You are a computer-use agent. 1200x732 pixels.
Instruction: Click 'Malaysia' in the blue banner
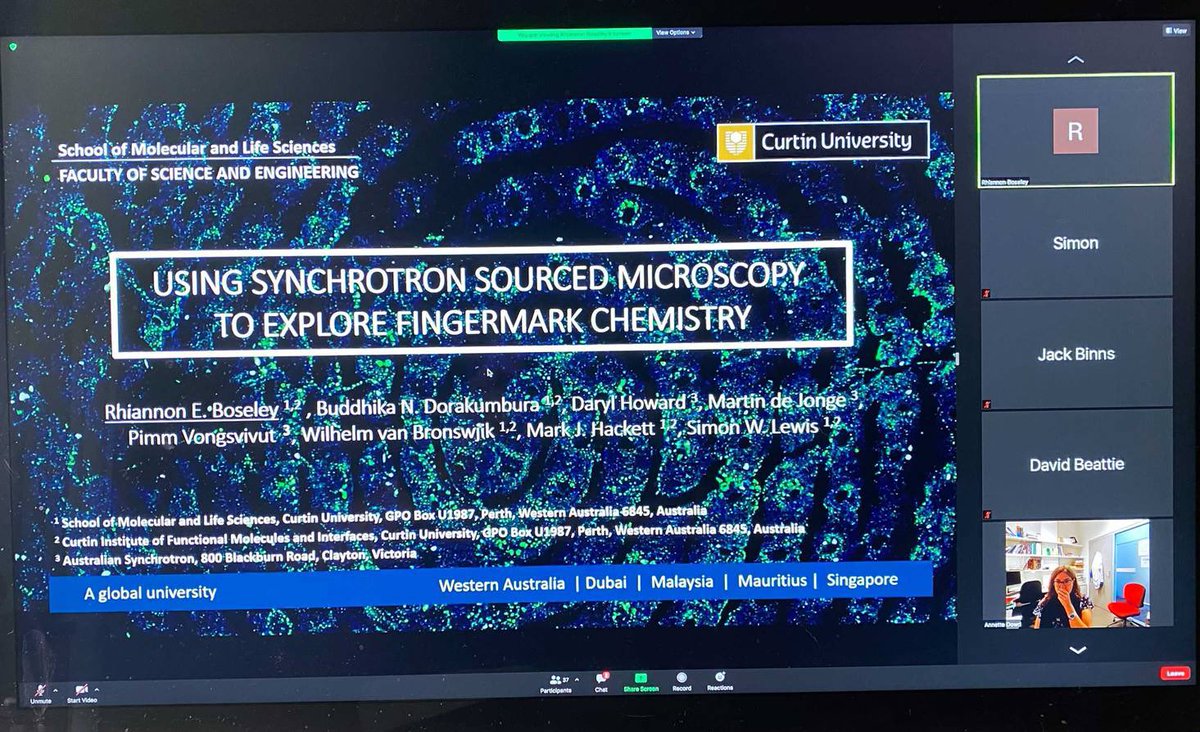[682, 582]
